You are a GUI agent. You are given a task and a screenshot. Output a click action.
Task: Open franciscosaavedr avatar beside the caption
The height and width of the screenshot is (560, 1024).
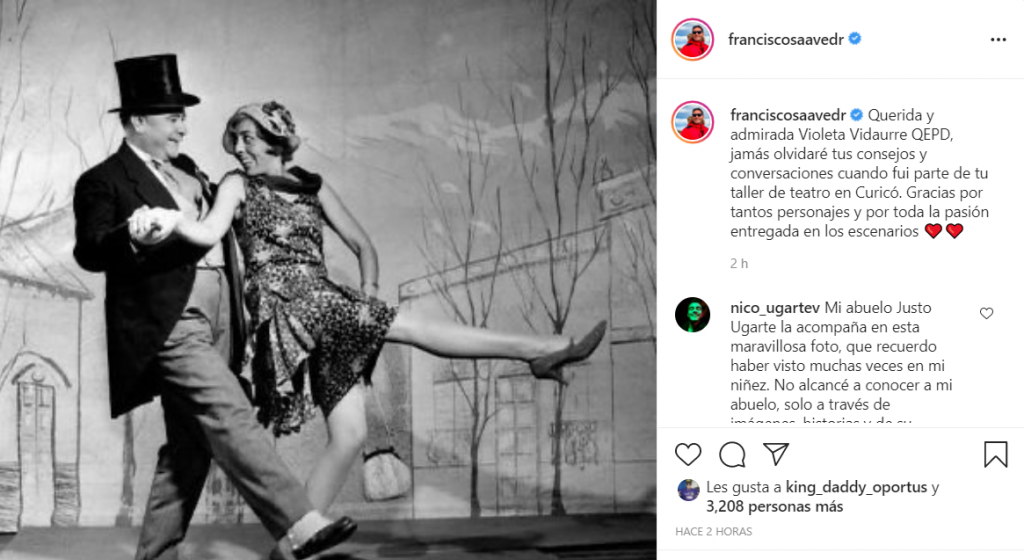[692, 122]
